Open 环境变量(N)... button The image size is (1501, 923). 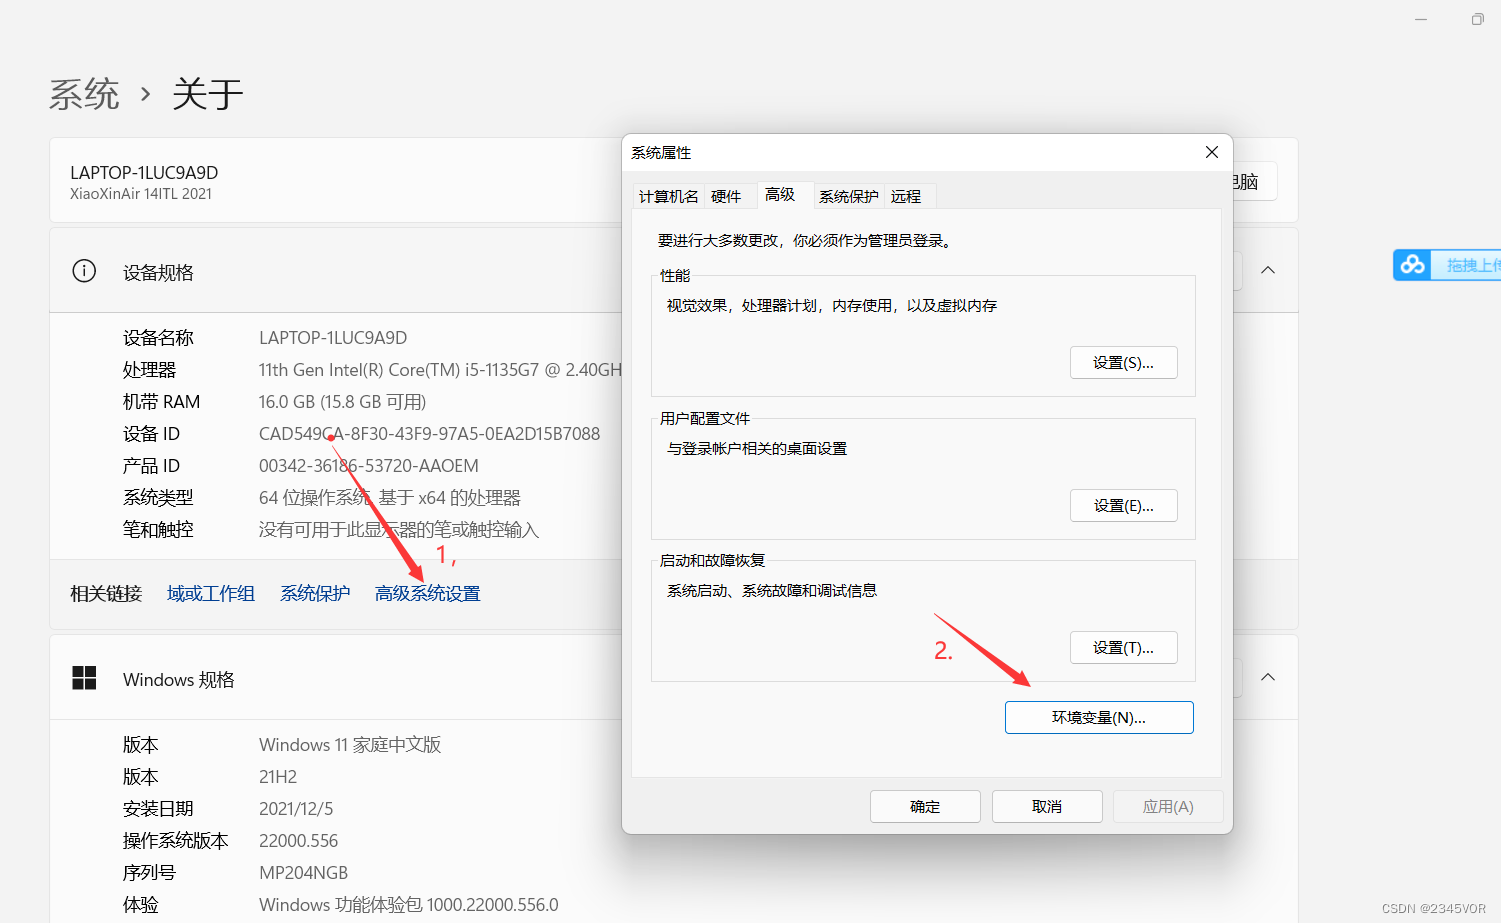tap(1099, 717)
